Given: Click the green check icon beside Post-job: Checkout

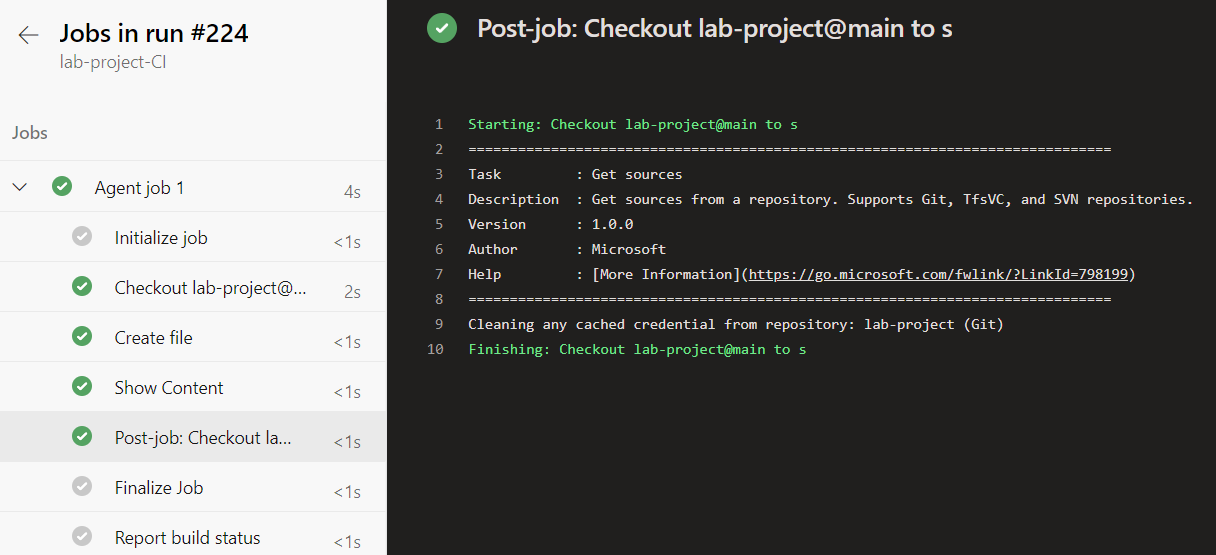Looking at the screenshot, I should click(x=82, y=437).
